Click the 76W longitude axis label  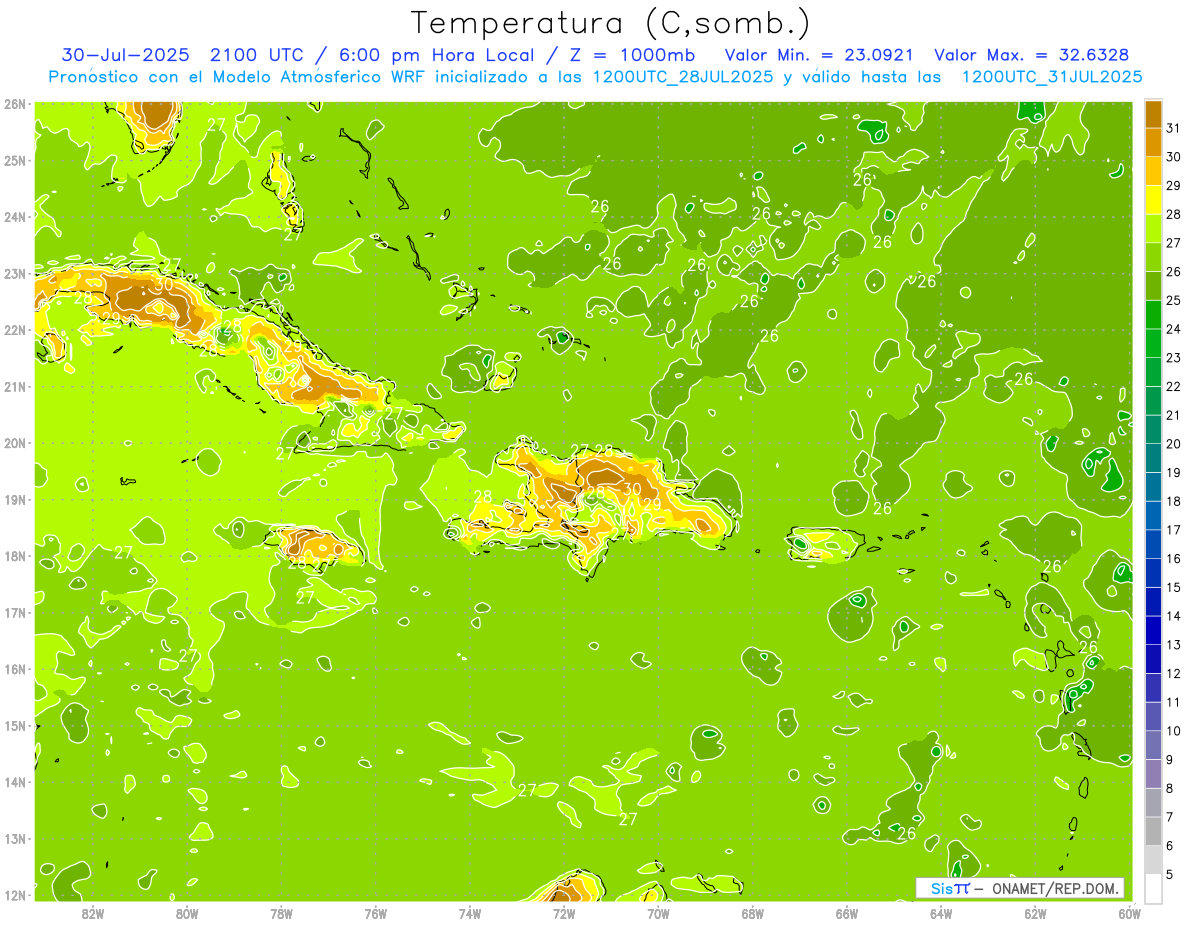(375, 913)
